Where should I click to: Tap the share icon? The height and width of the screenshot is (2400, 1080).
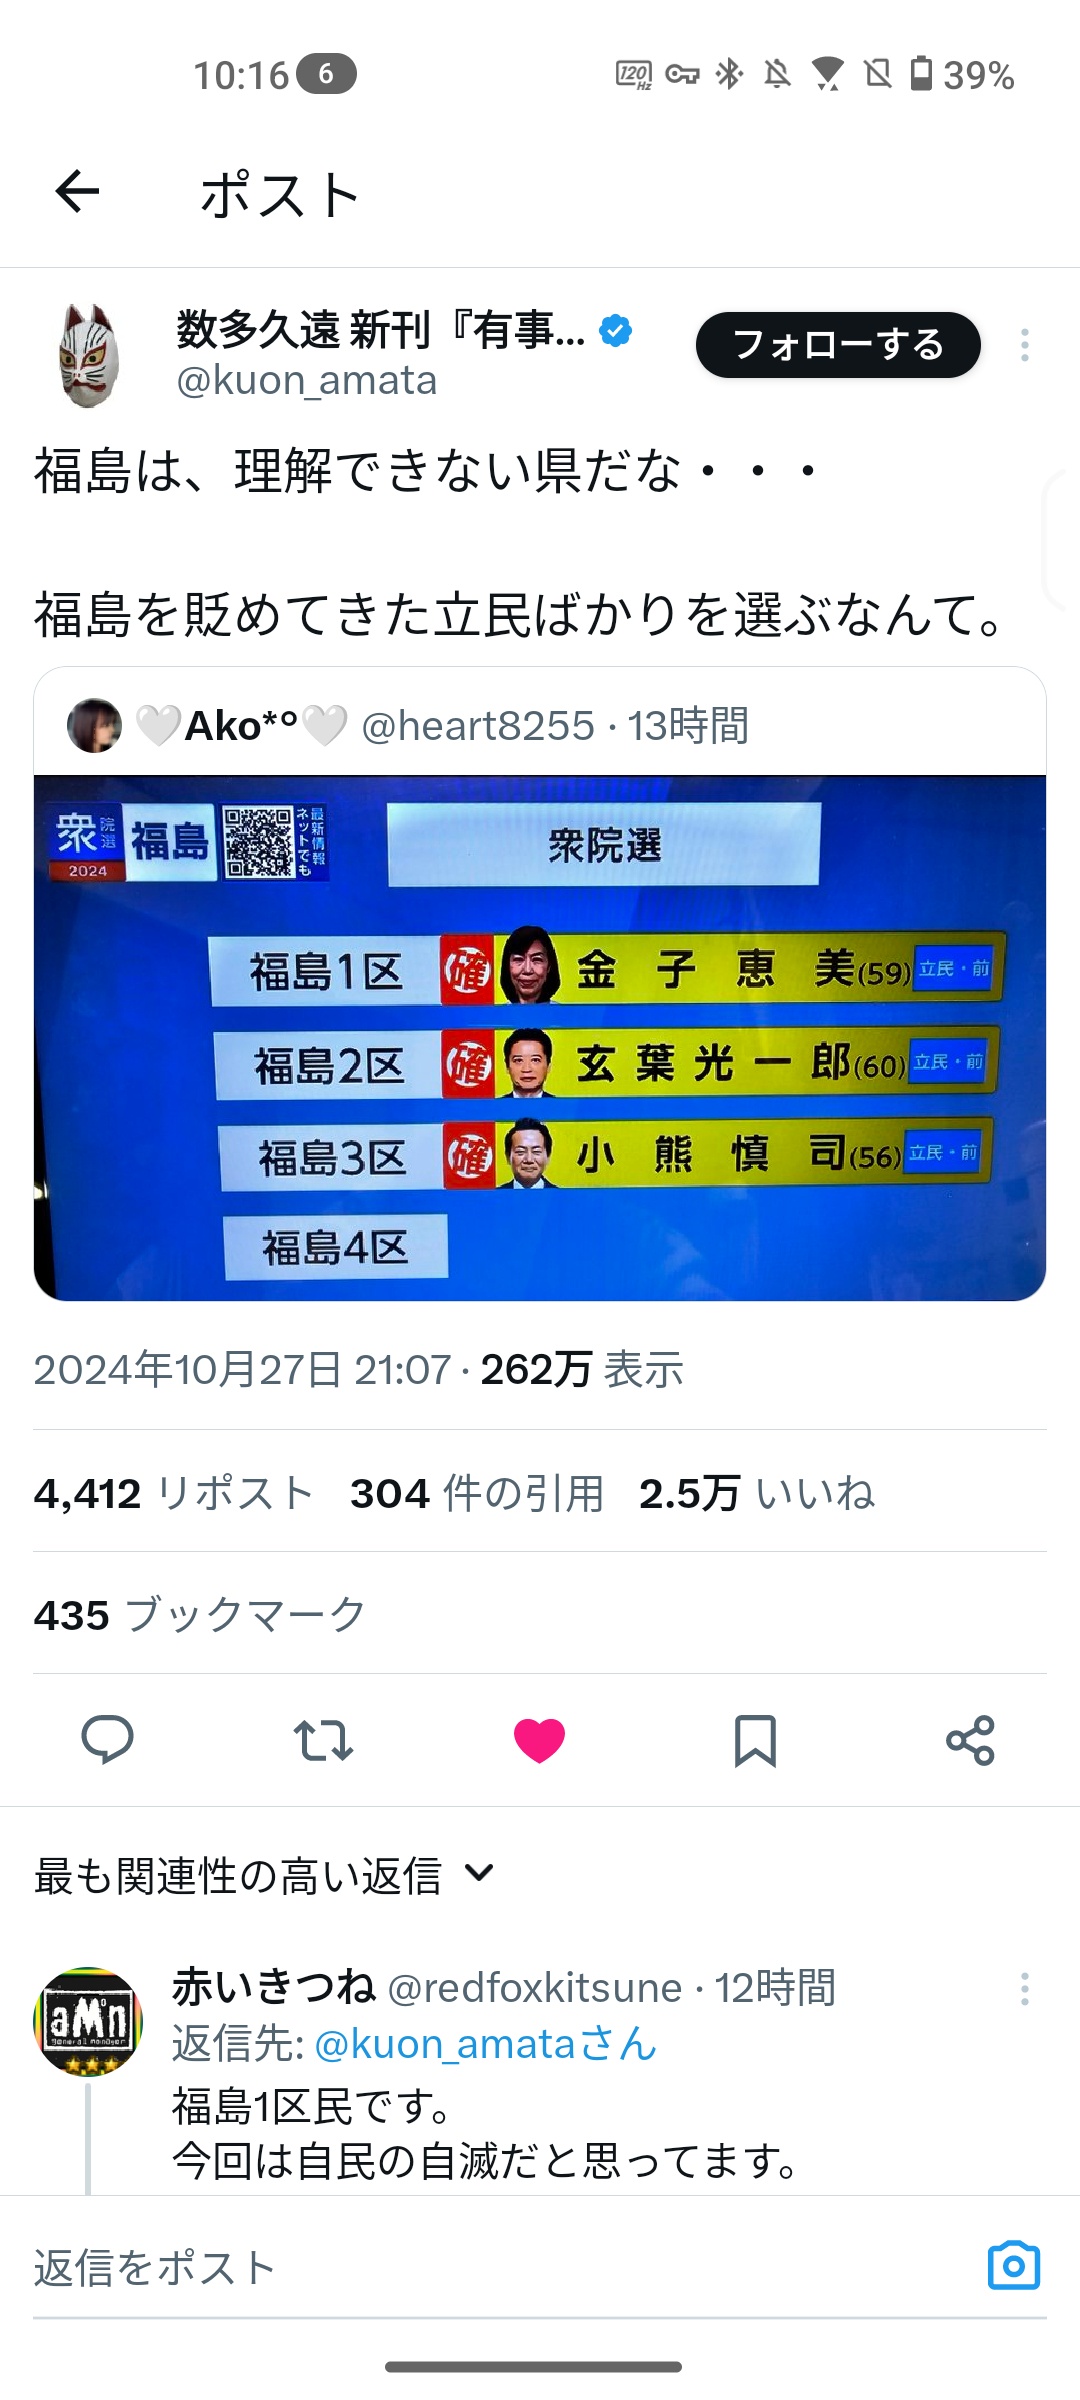coord(971,1740)
